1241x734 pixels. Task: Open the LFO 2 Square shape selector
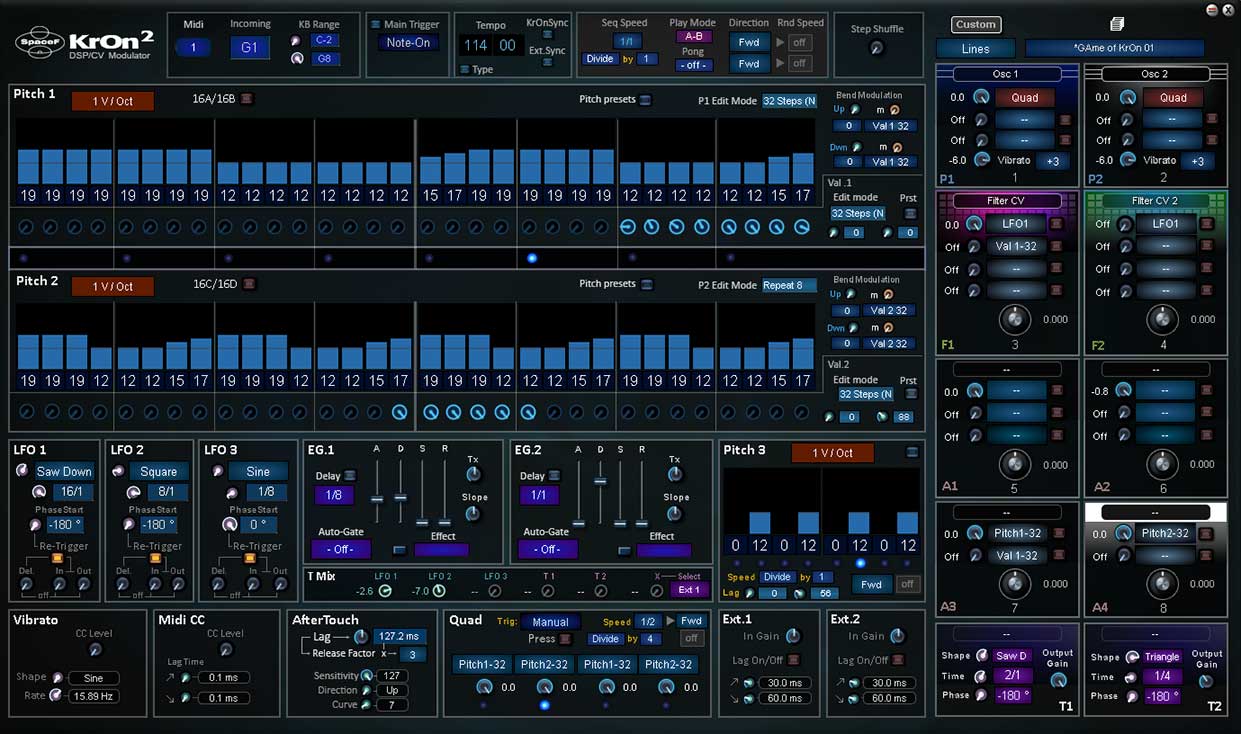pyautogui.click(x=158, y=471)
